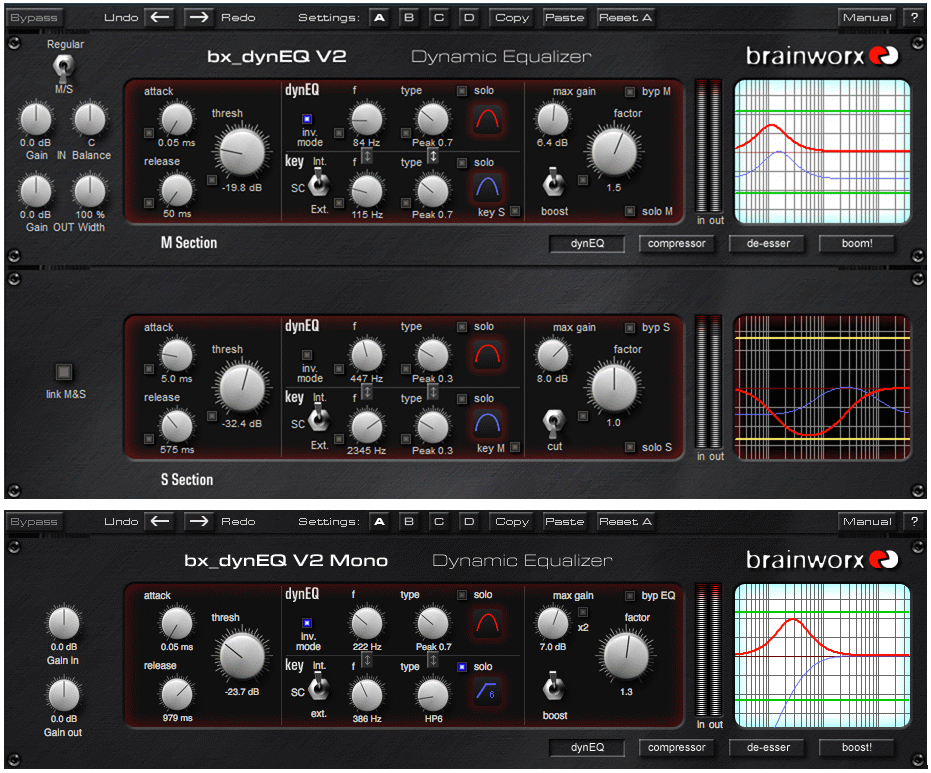This screenshot has height=773, width=931.
Task: Enable solo M checkbox
Action: [630, 211]
